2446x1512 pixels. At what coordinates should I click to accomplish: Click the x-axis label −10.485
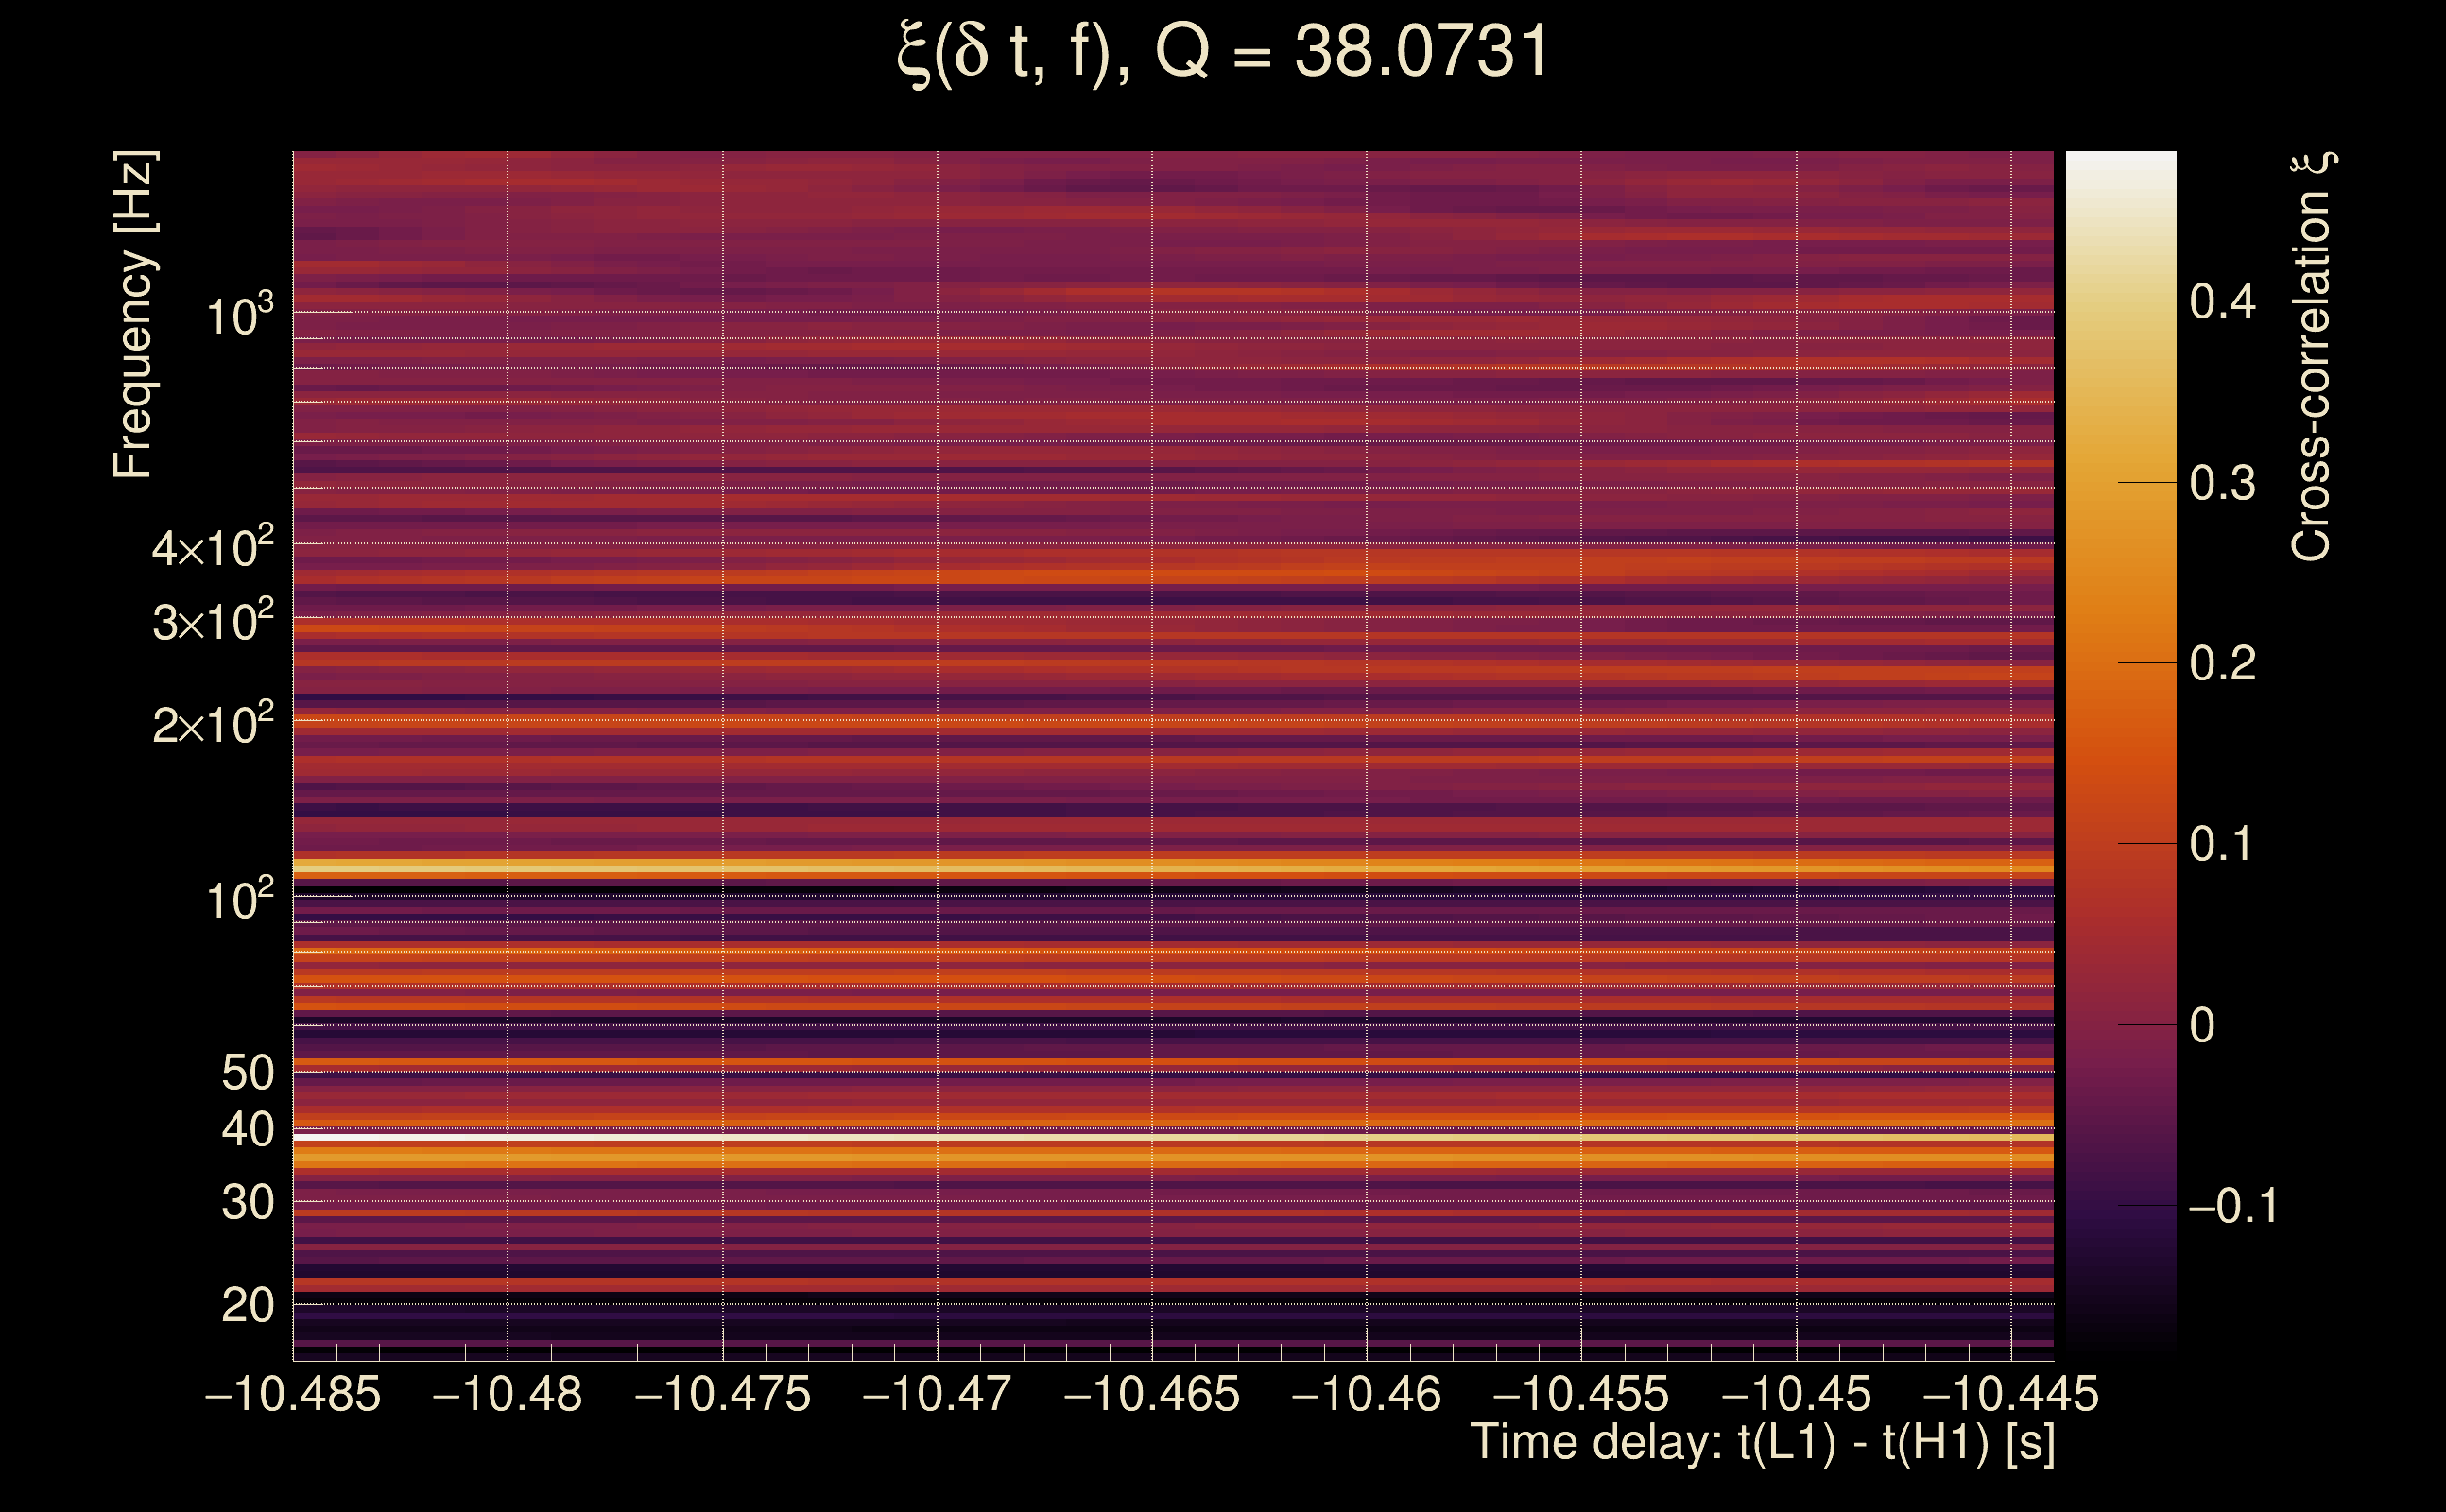[x=293, y=1394]
